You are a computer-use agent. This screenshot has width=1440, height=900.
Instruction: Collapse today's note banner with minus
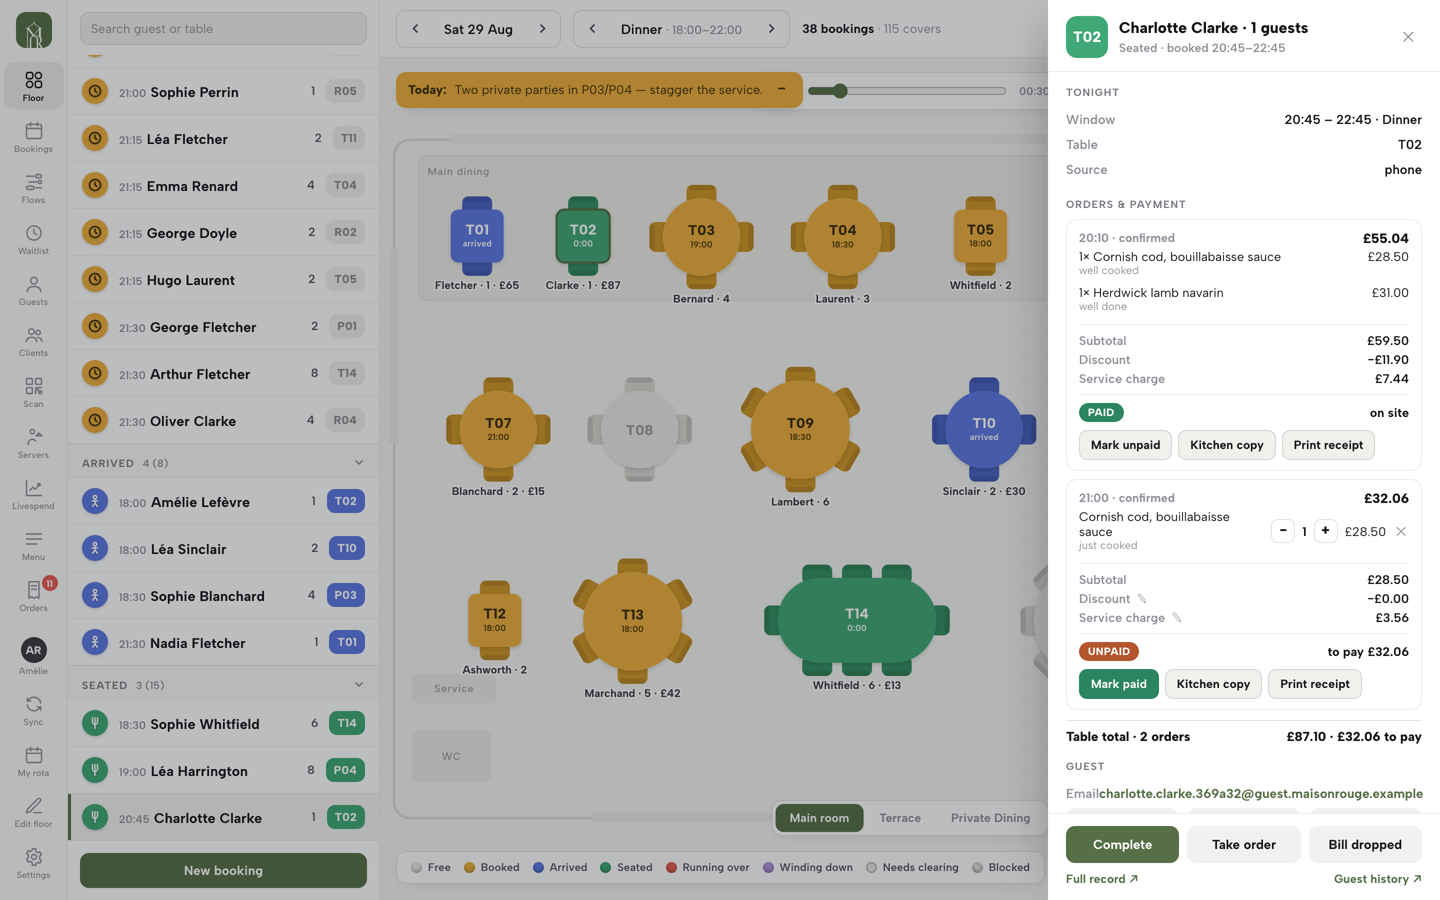782,90
